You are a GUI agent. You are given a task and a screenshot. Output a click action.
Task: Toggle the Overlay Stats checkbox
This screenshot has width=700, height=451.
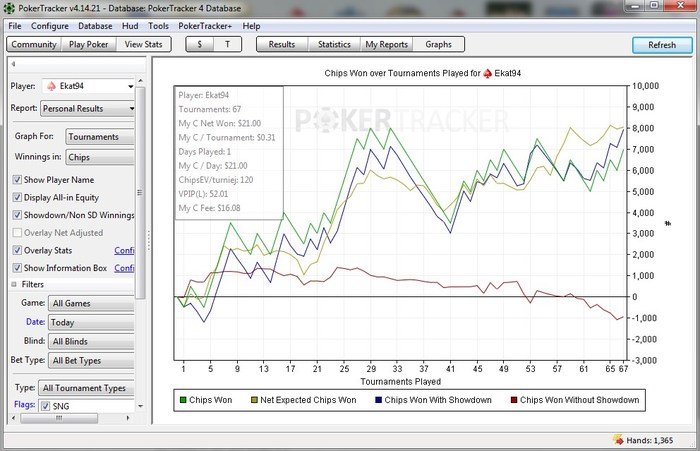coord(17,250)
